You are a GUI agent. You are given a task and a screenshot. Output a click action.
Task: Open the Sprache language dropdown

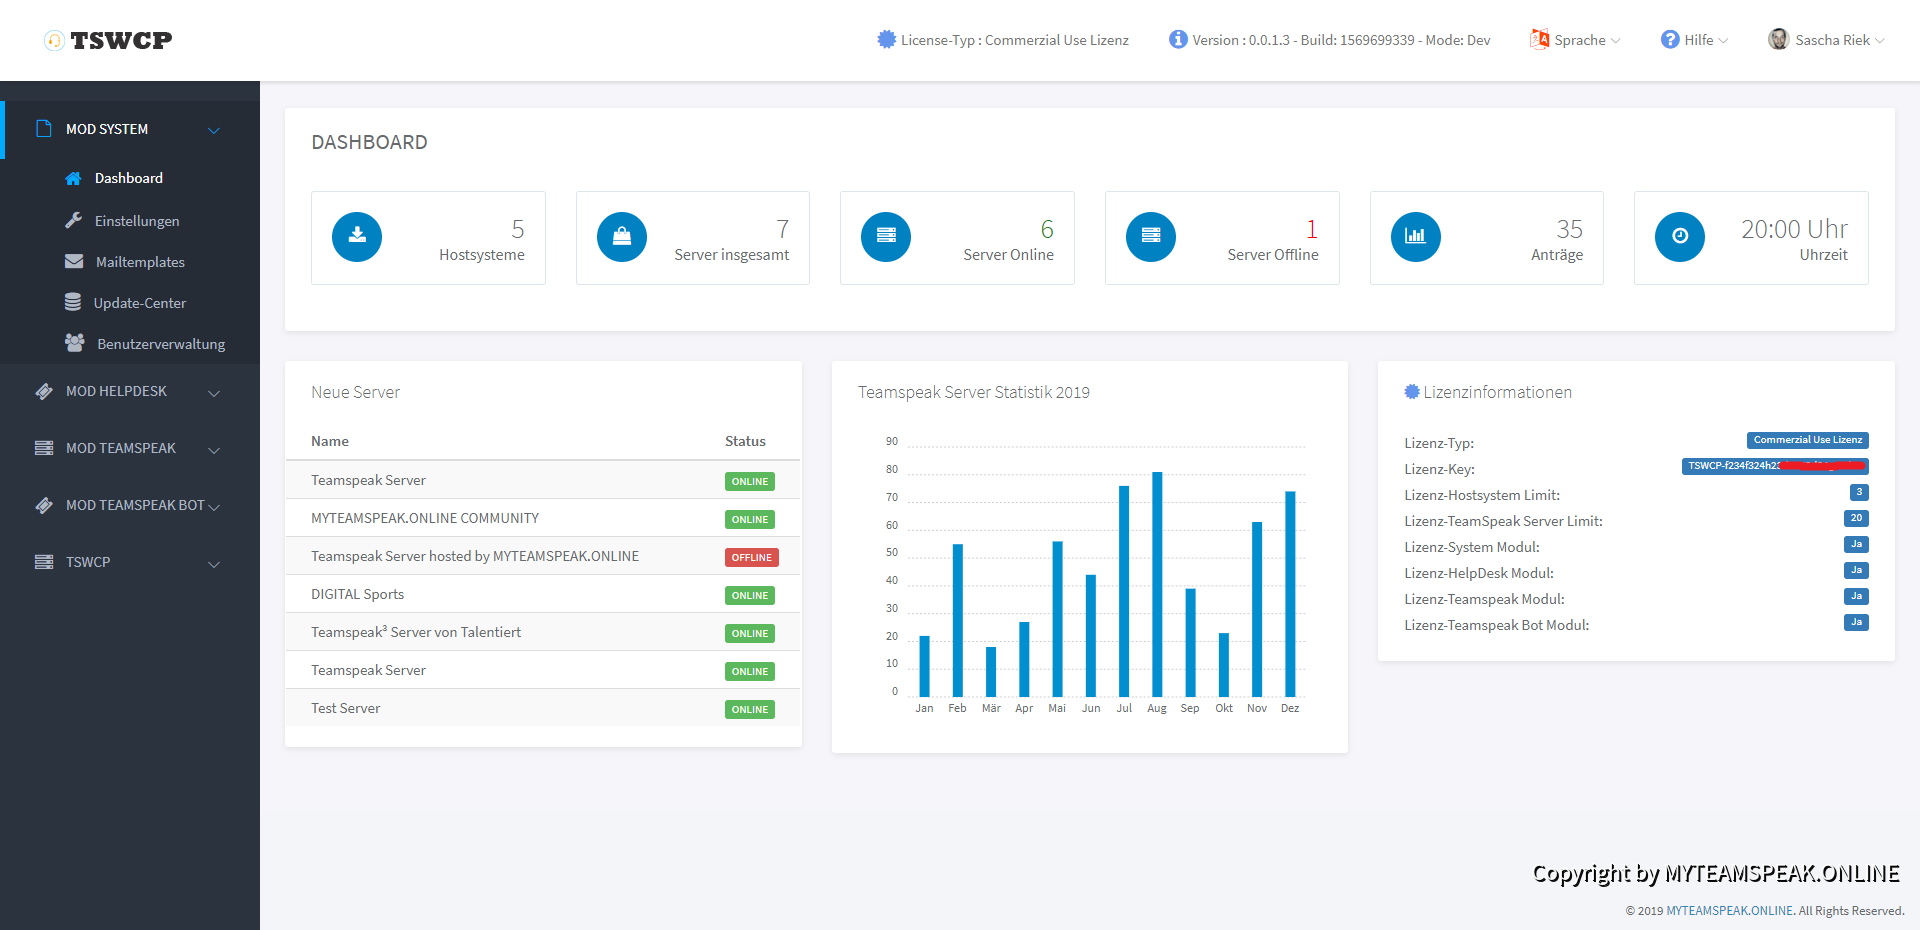pyautogui.click(x=1576, y=40)
